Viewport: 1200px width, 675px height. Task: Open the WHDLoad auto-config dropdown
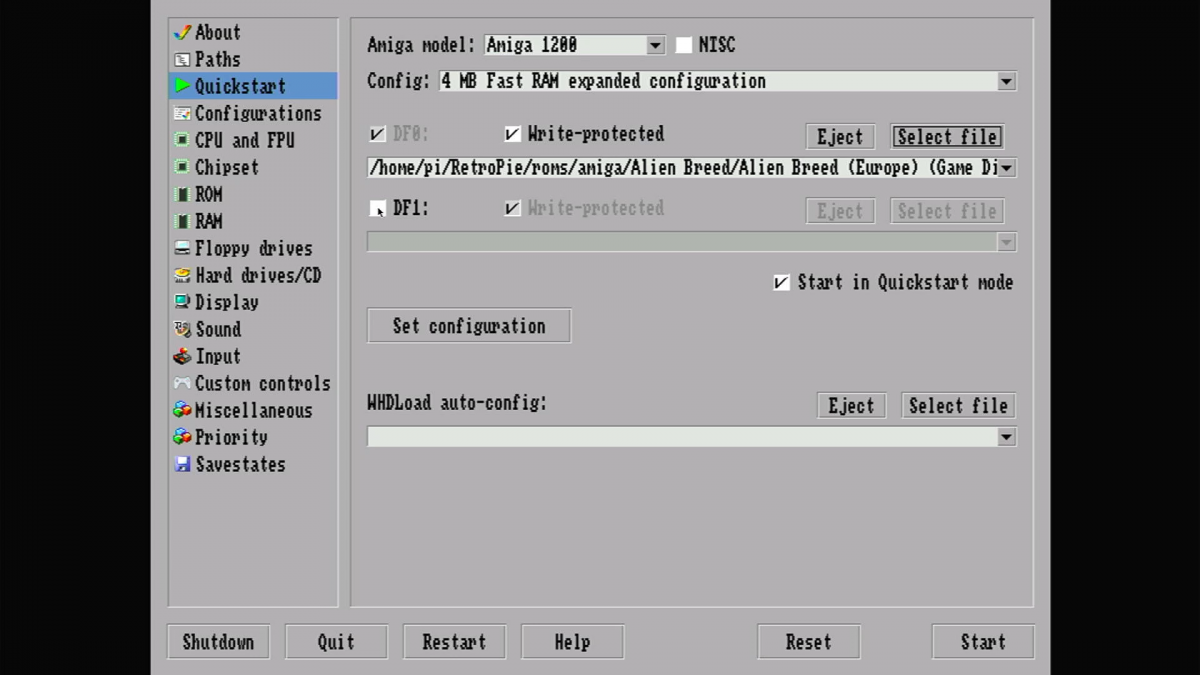pos(1007,437)
